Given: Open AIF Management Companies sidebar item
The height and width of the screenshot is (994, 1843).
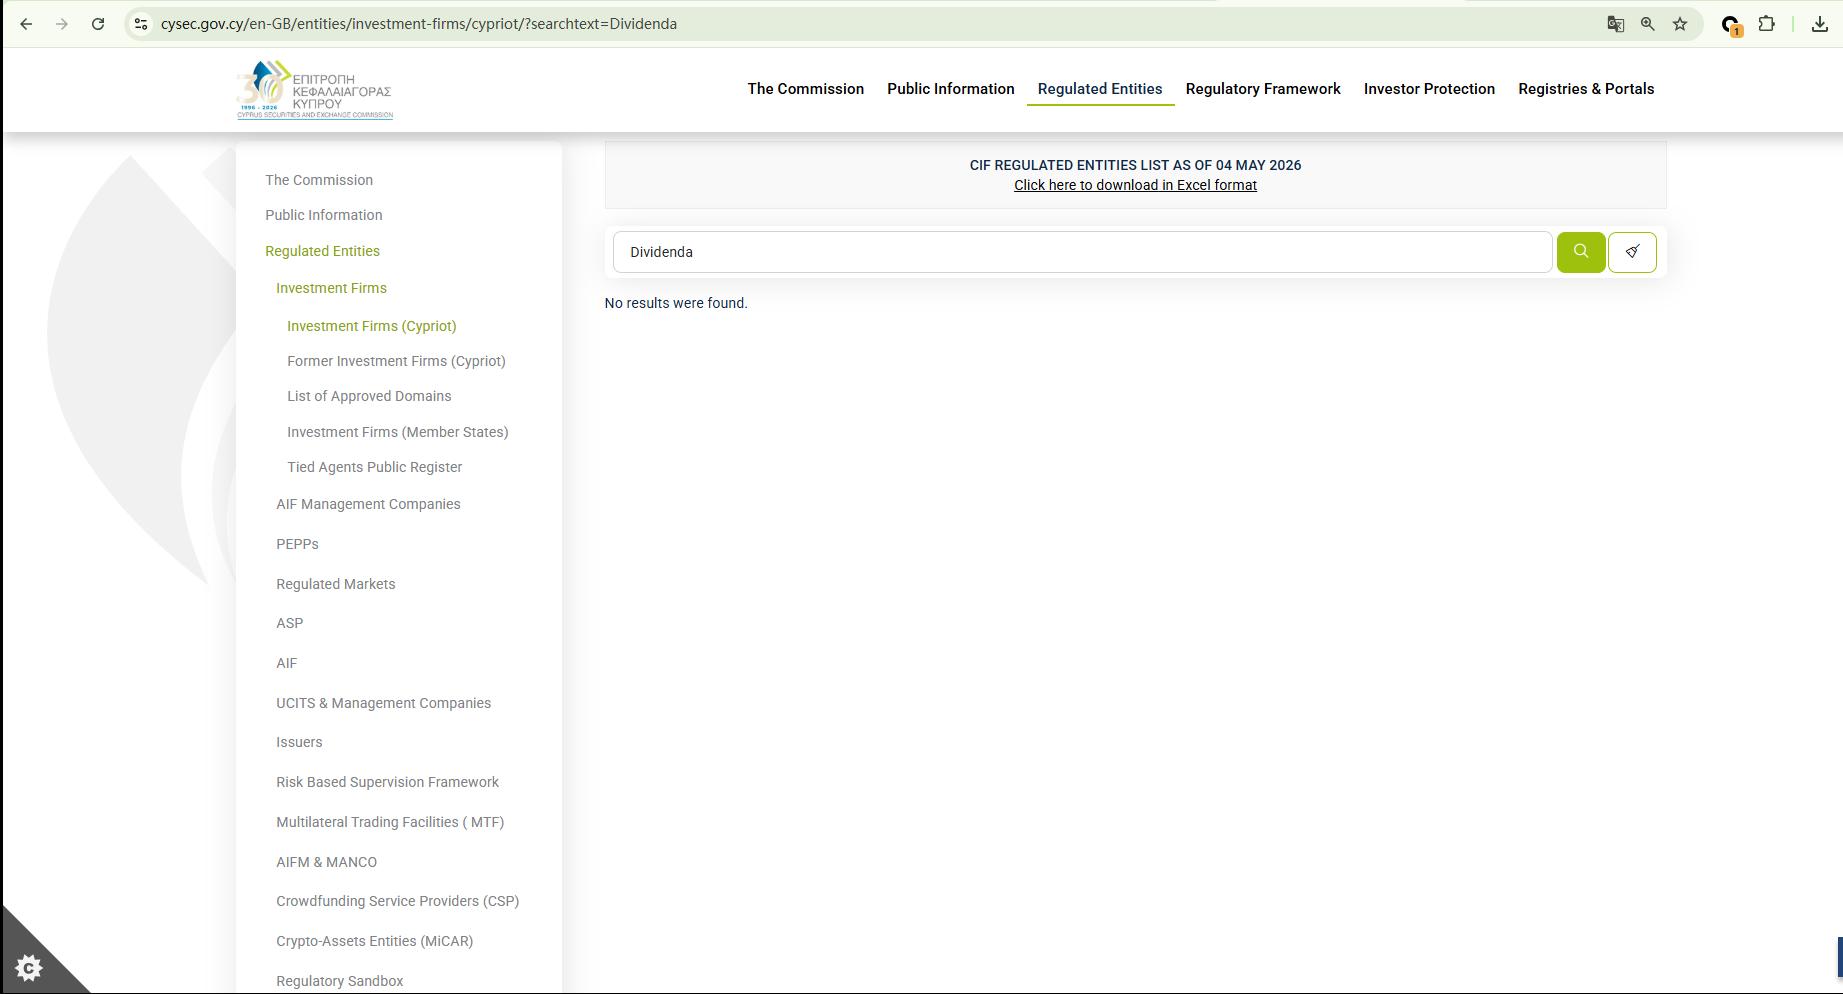Looking at the screenshot, I should (368, 504).
